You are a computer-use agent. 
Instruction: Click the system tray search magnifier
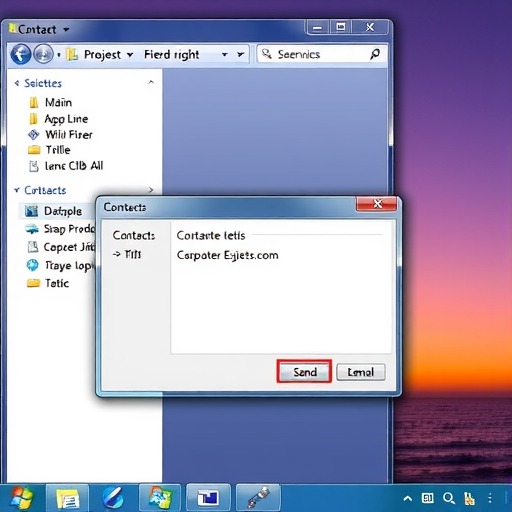click(449, 498)
